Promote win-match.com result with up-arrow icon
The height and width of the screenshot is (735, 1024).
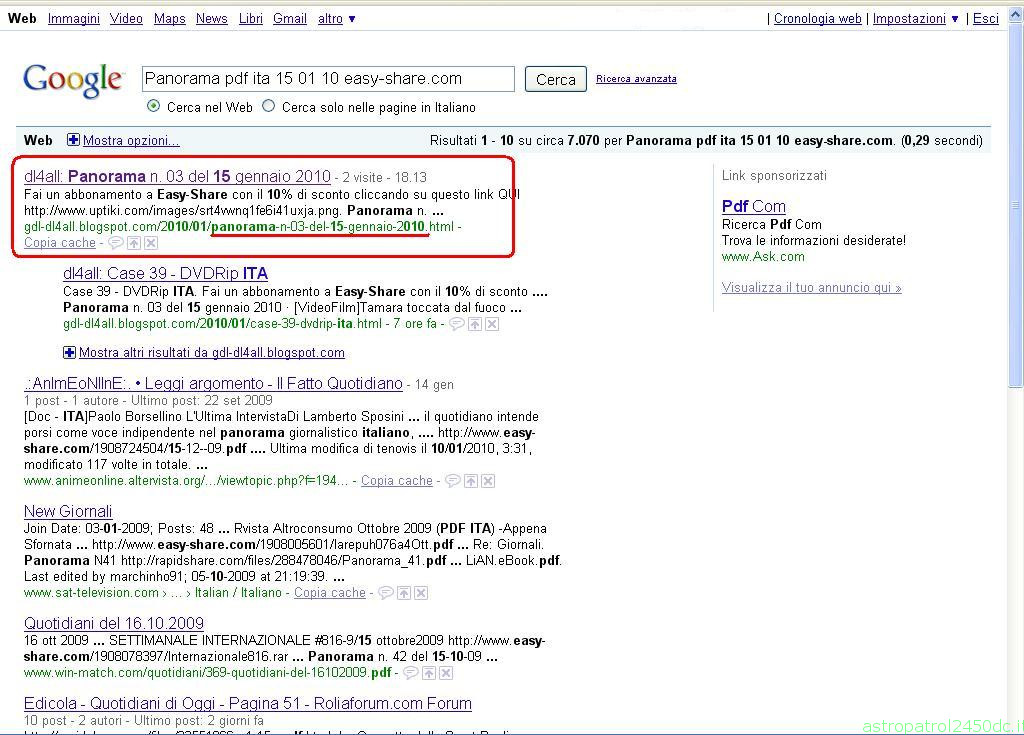[429, 673]
